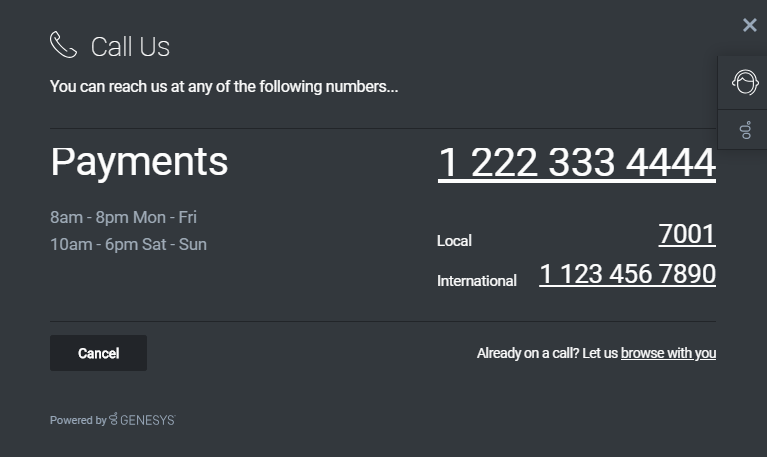The image size is (767, 457).
Task: Click the GENESYS brand name text
Action: point(148,420)
